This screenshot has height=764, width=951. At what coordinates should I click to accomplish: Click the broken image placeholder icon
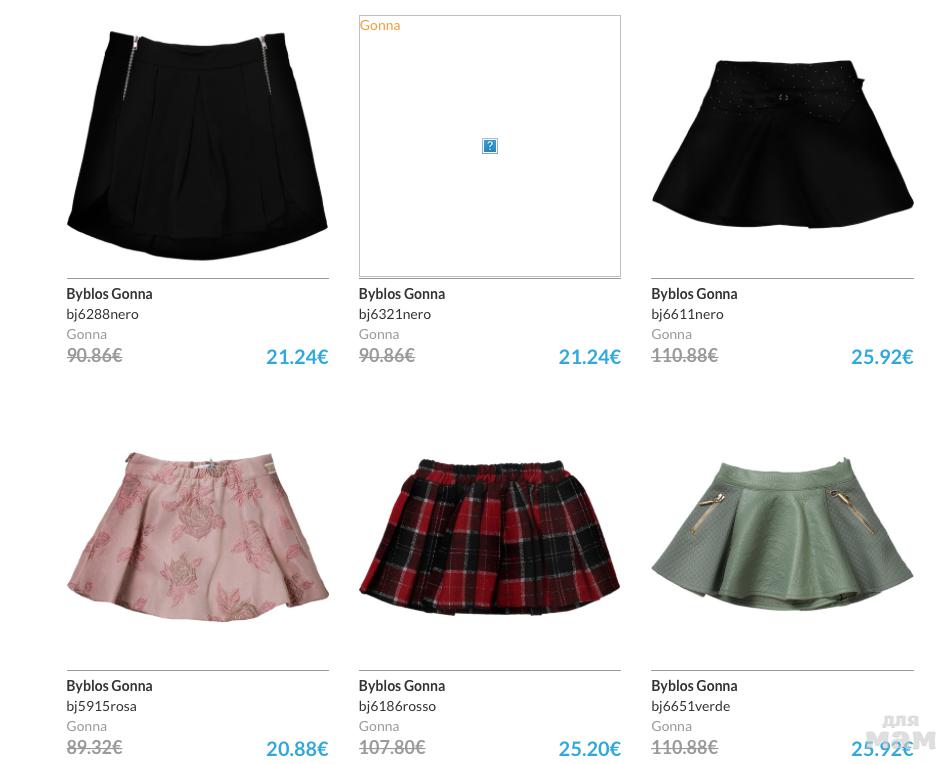(489, 146)
